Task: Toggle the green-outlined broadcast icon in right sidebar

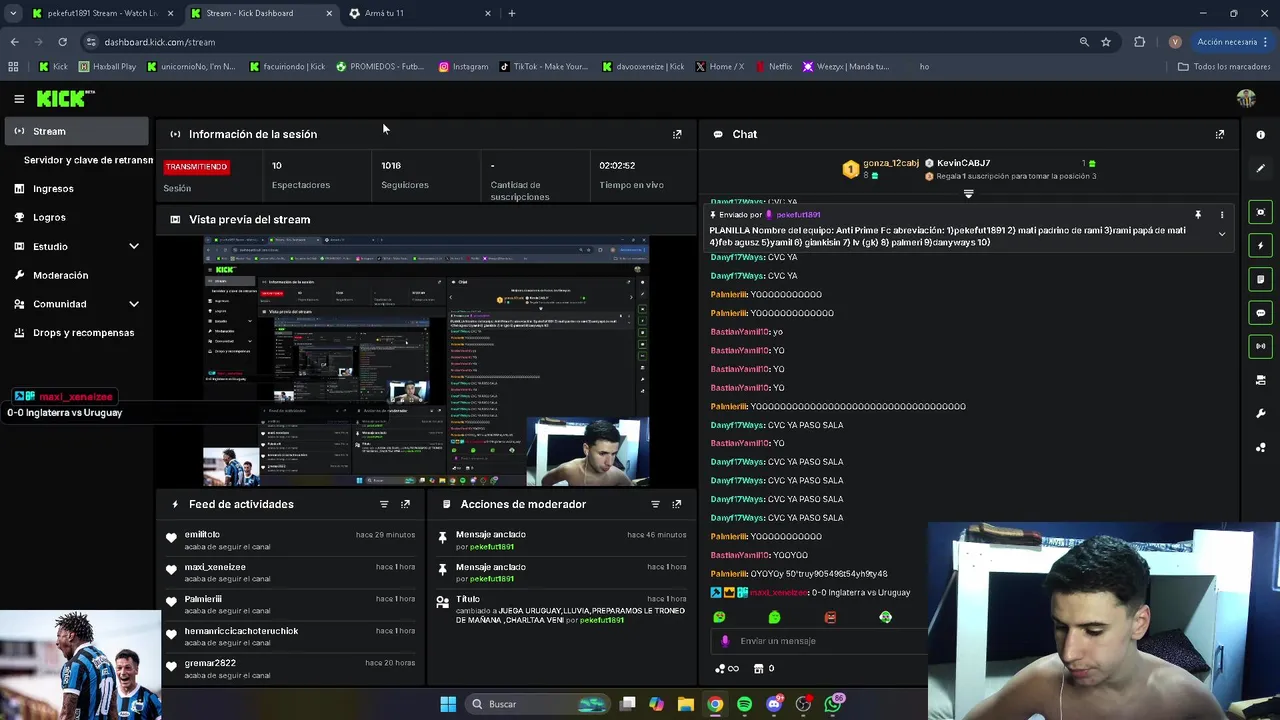Action: (x=1260, y=346)
